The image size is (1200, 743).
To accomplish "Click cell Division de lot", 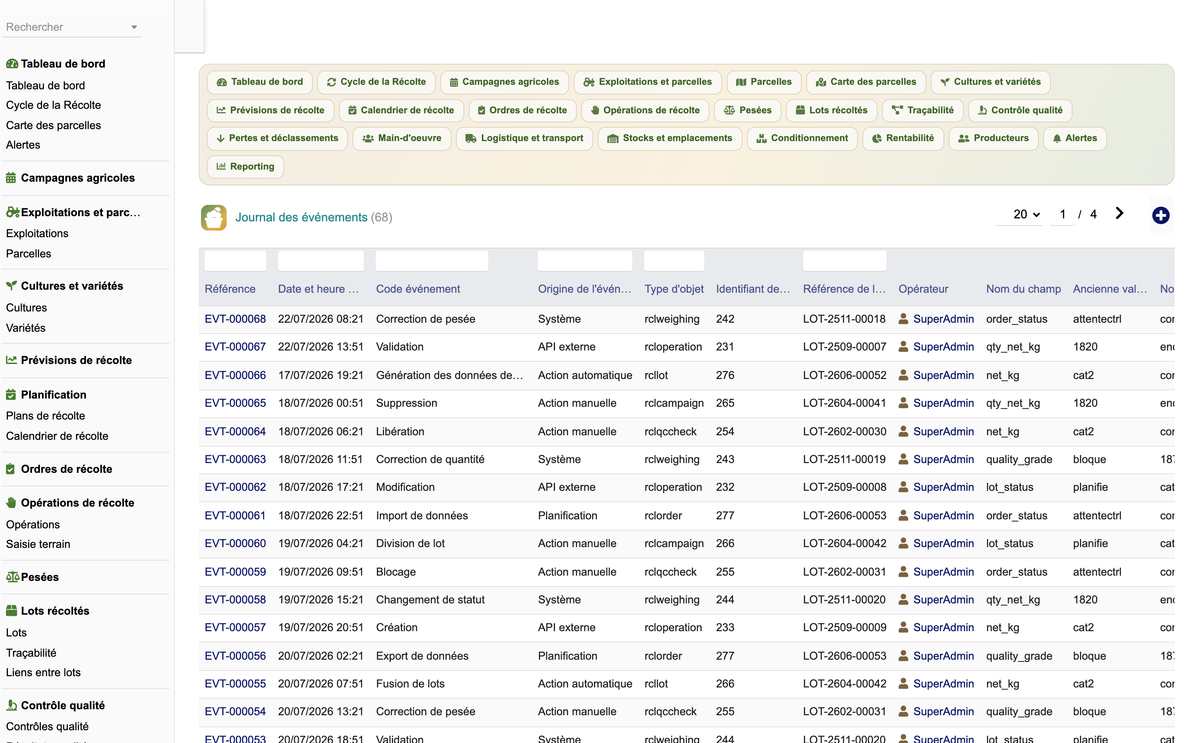I will [x=410, y=544].
